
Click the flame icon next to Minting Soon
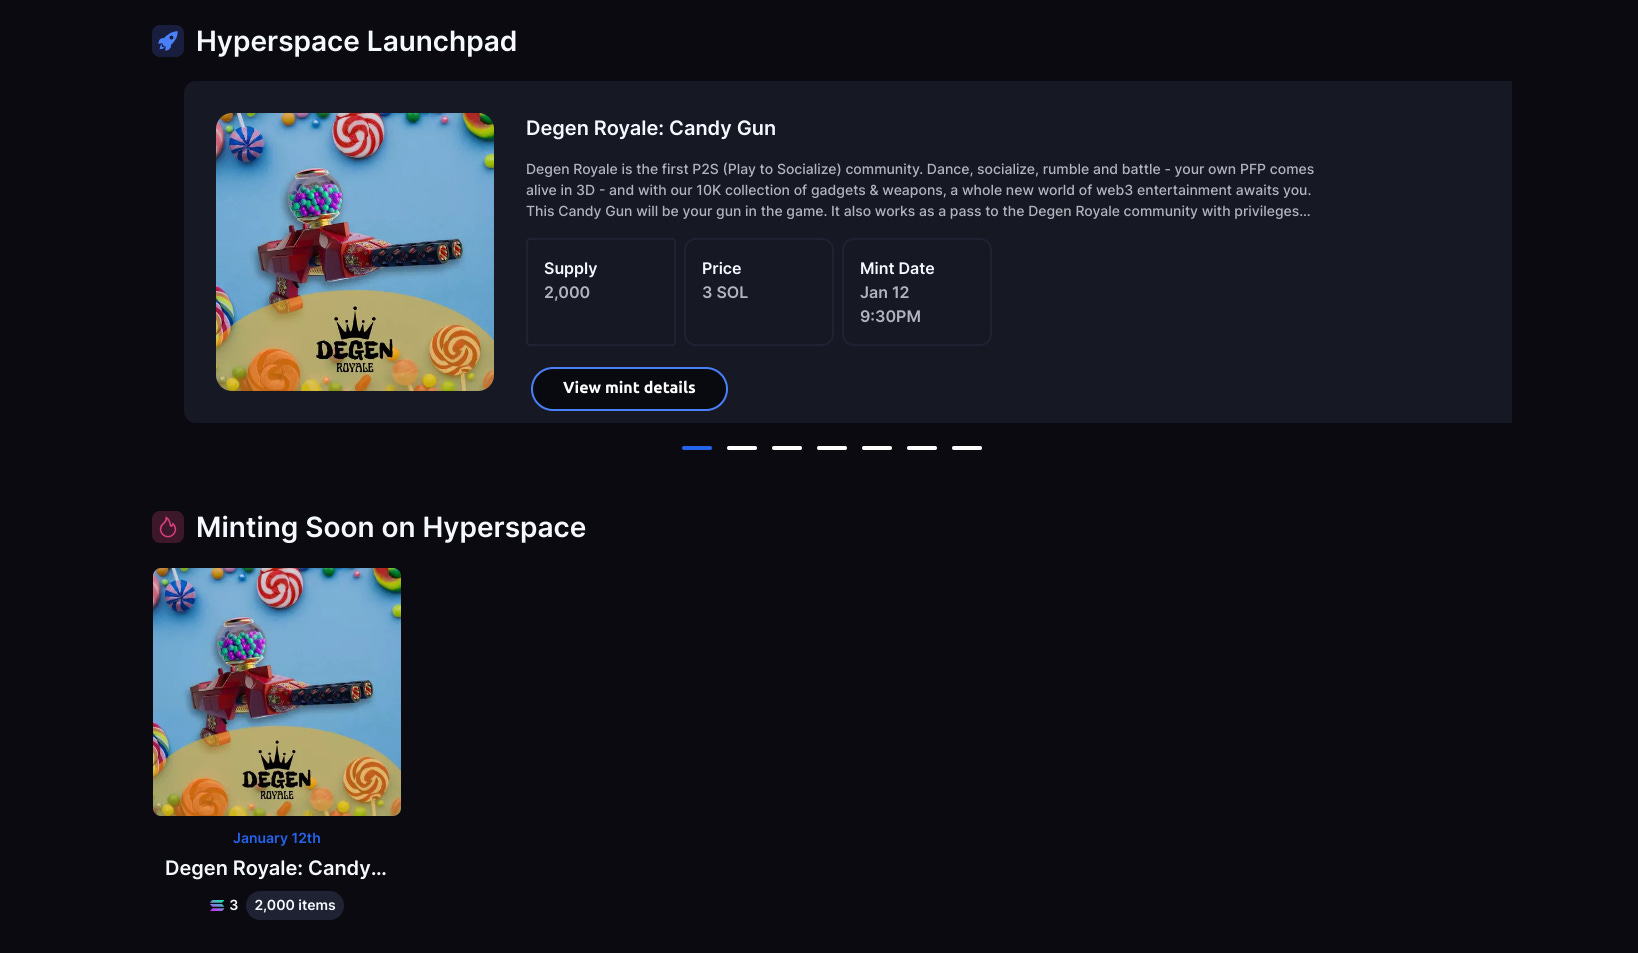168,527
